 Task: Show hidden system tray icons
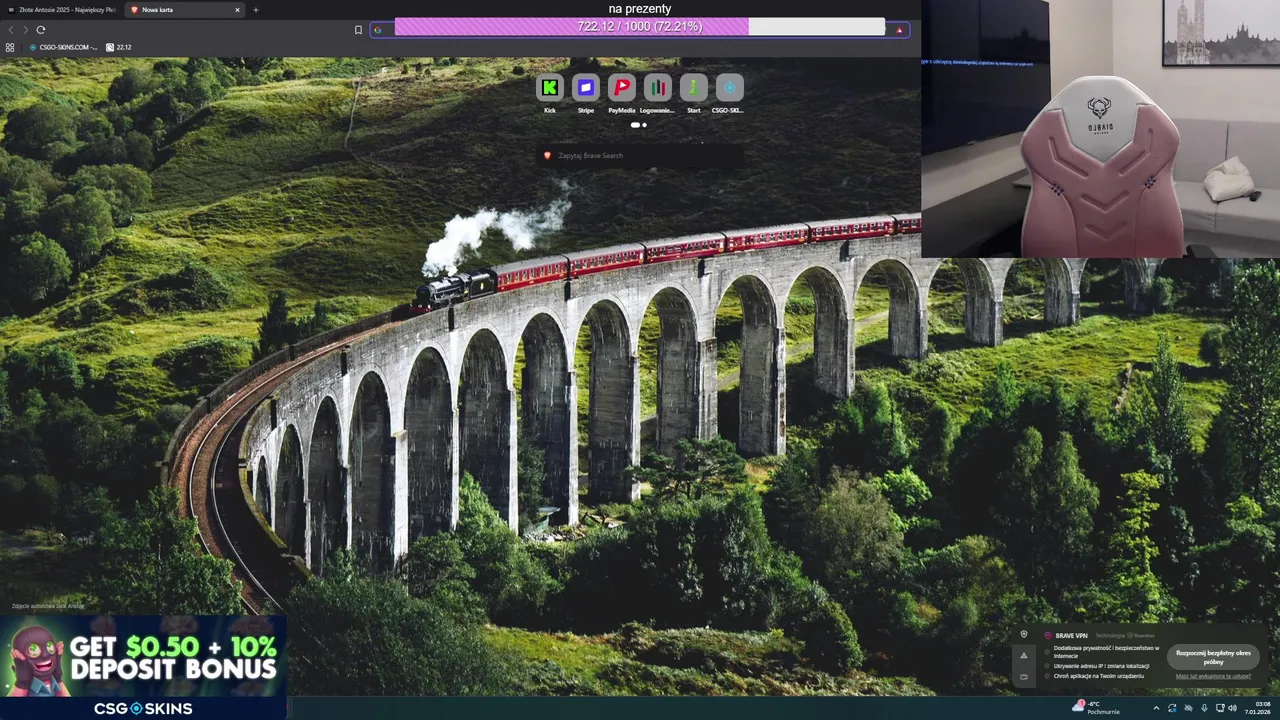[1156, 708]
